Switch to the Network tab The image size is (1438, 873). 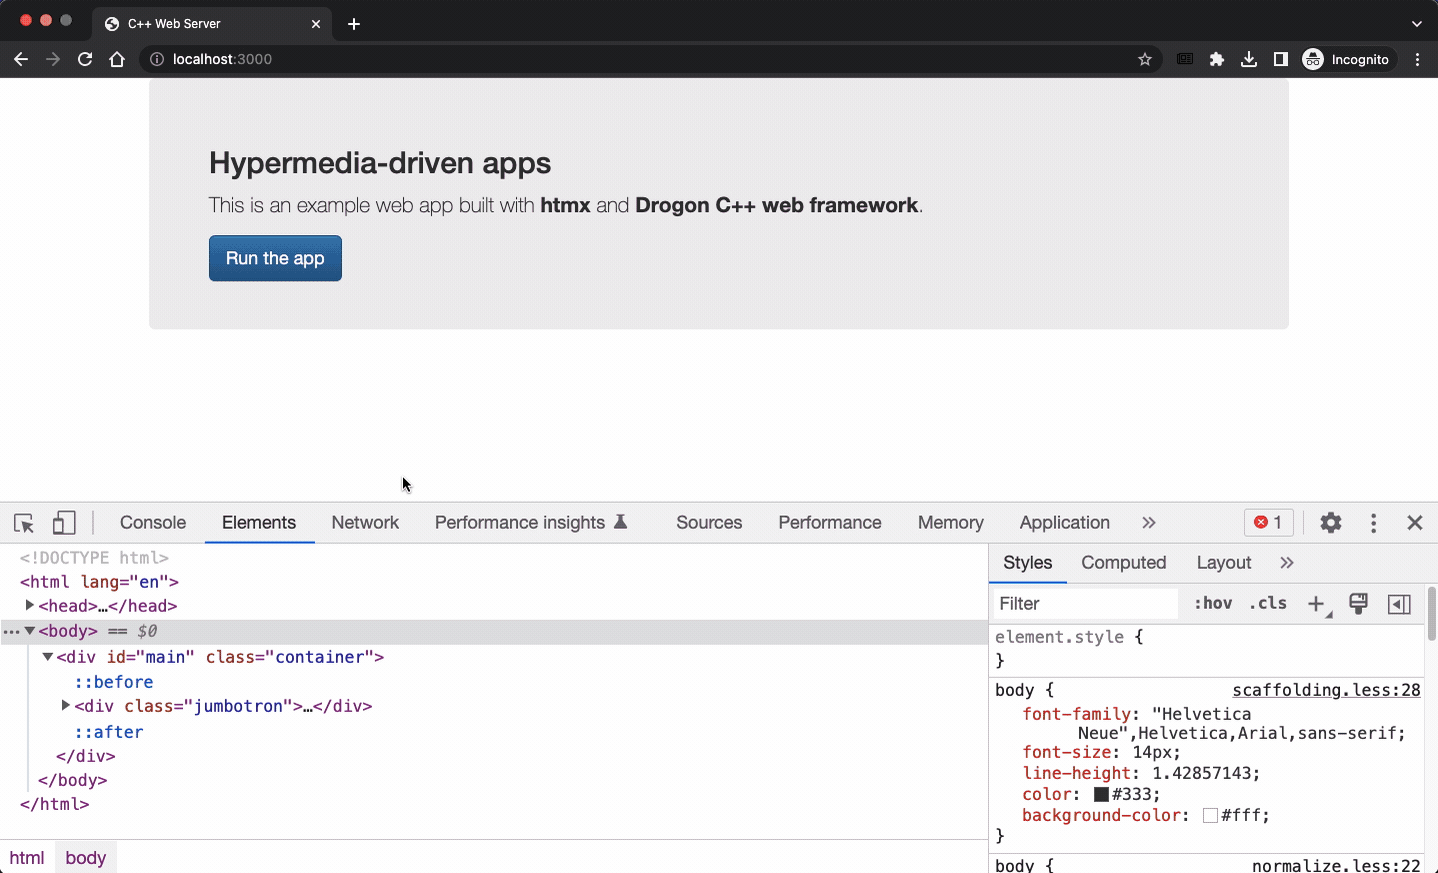[x=365, y=523]
